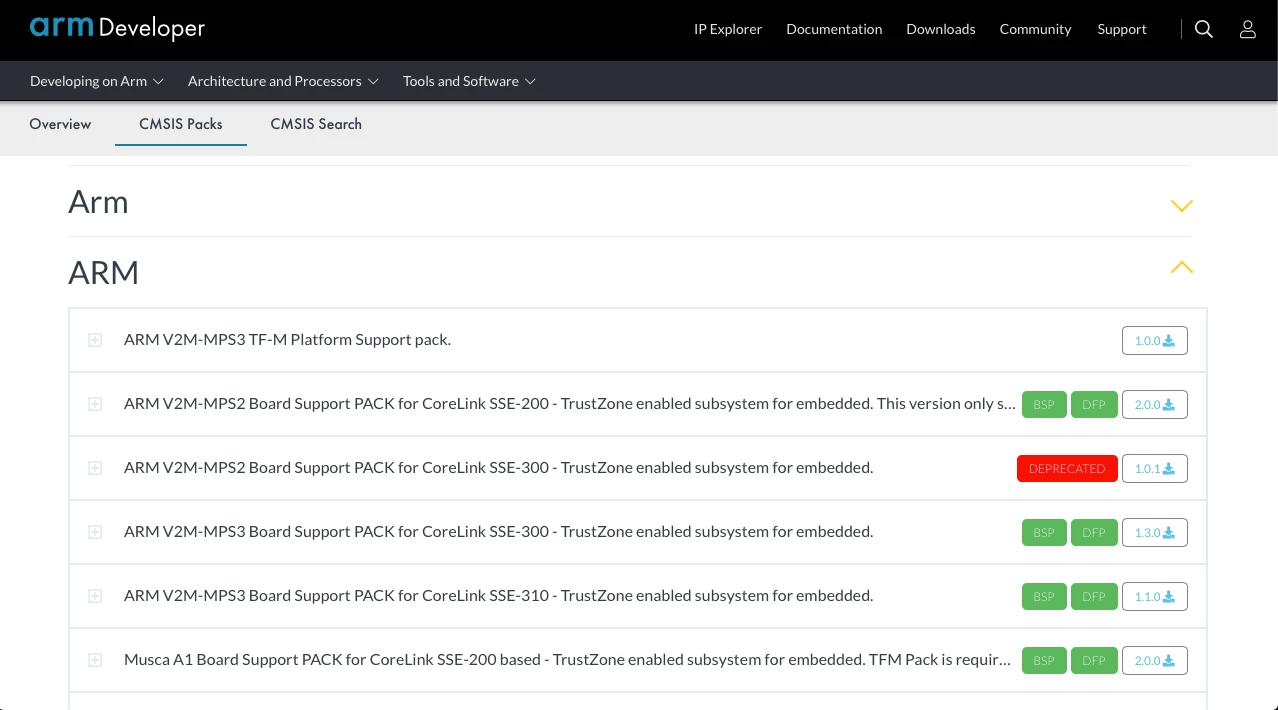Expand the V2M-MPS3 SSE-300 pack row plus icon

(95, 532)
